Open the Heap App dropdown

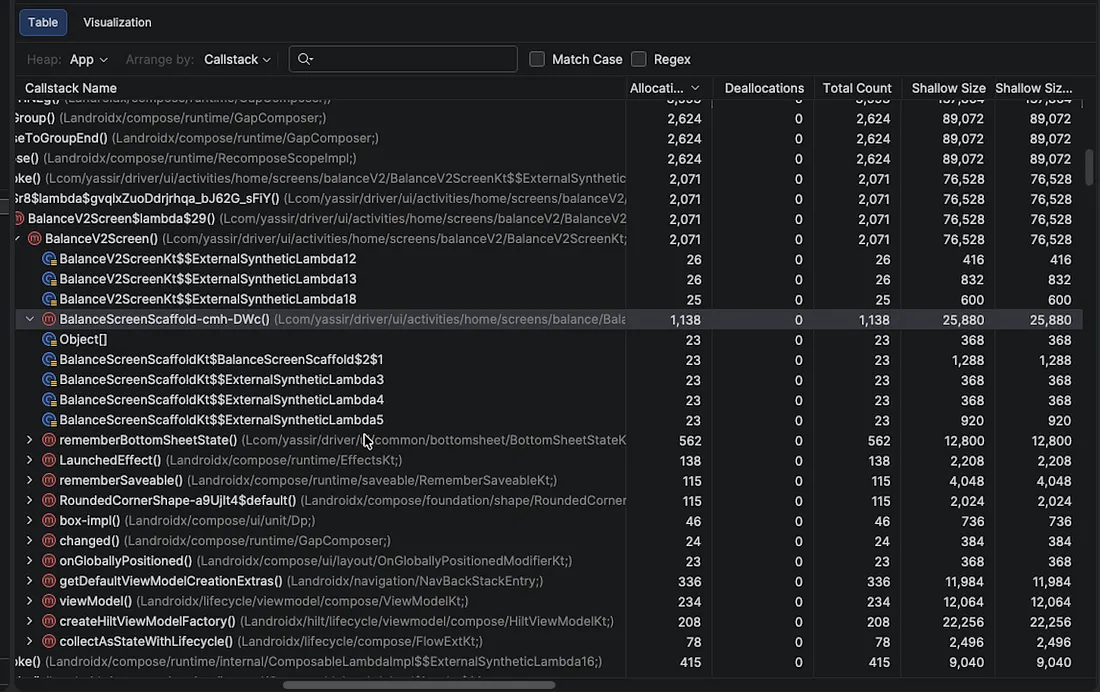[88, 60]
